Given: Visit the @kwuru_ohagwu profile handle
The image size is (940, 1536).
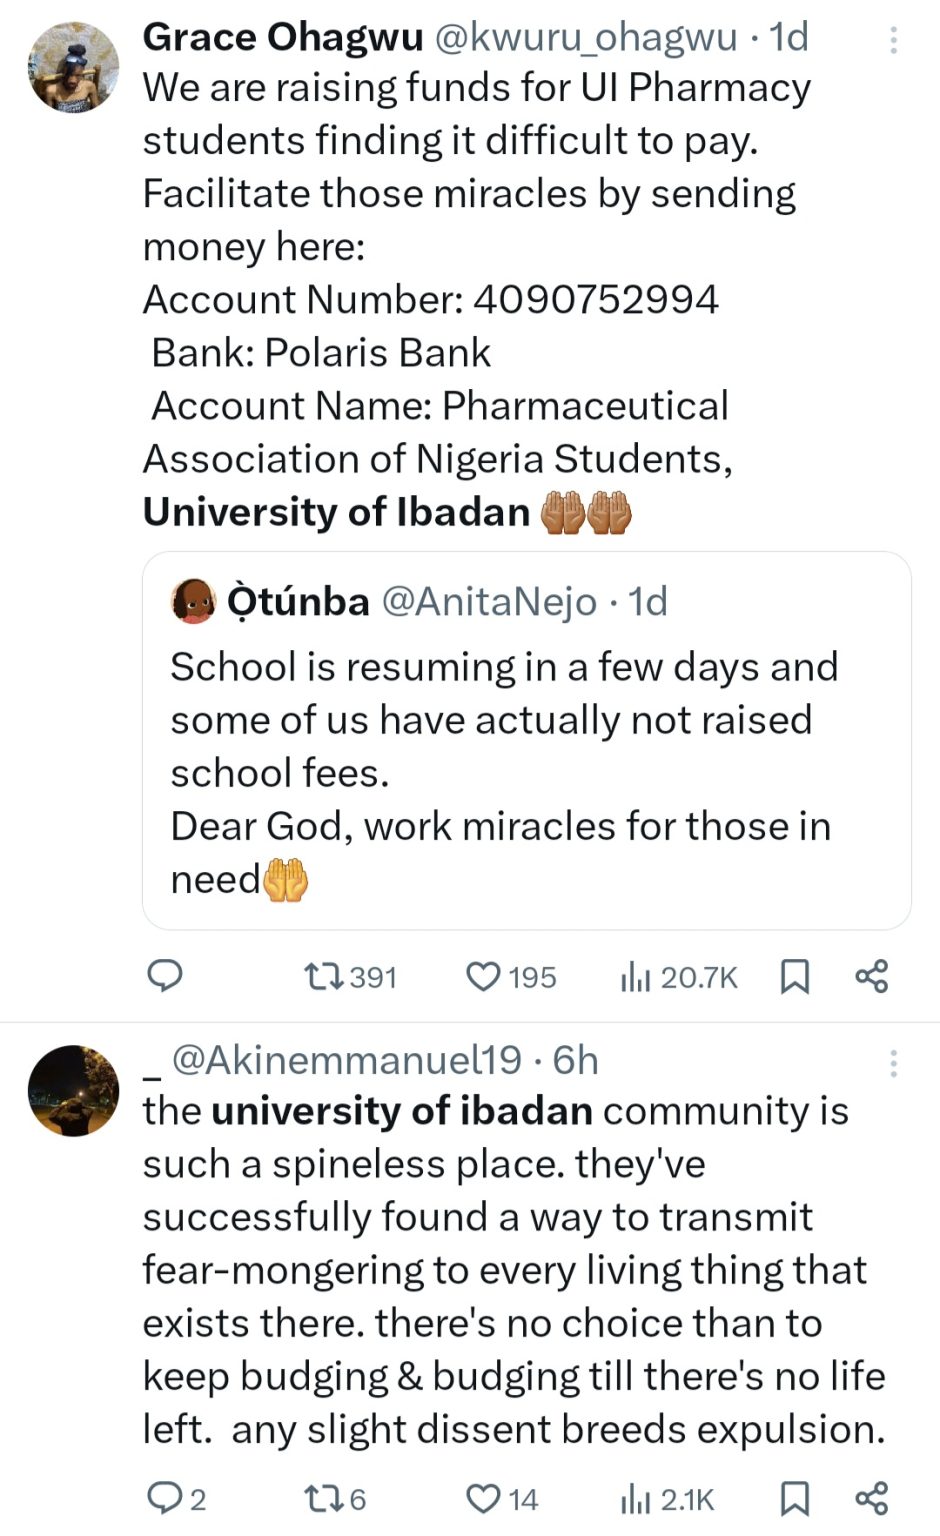Looking at the screenshot, I should [x=585, y=37].
